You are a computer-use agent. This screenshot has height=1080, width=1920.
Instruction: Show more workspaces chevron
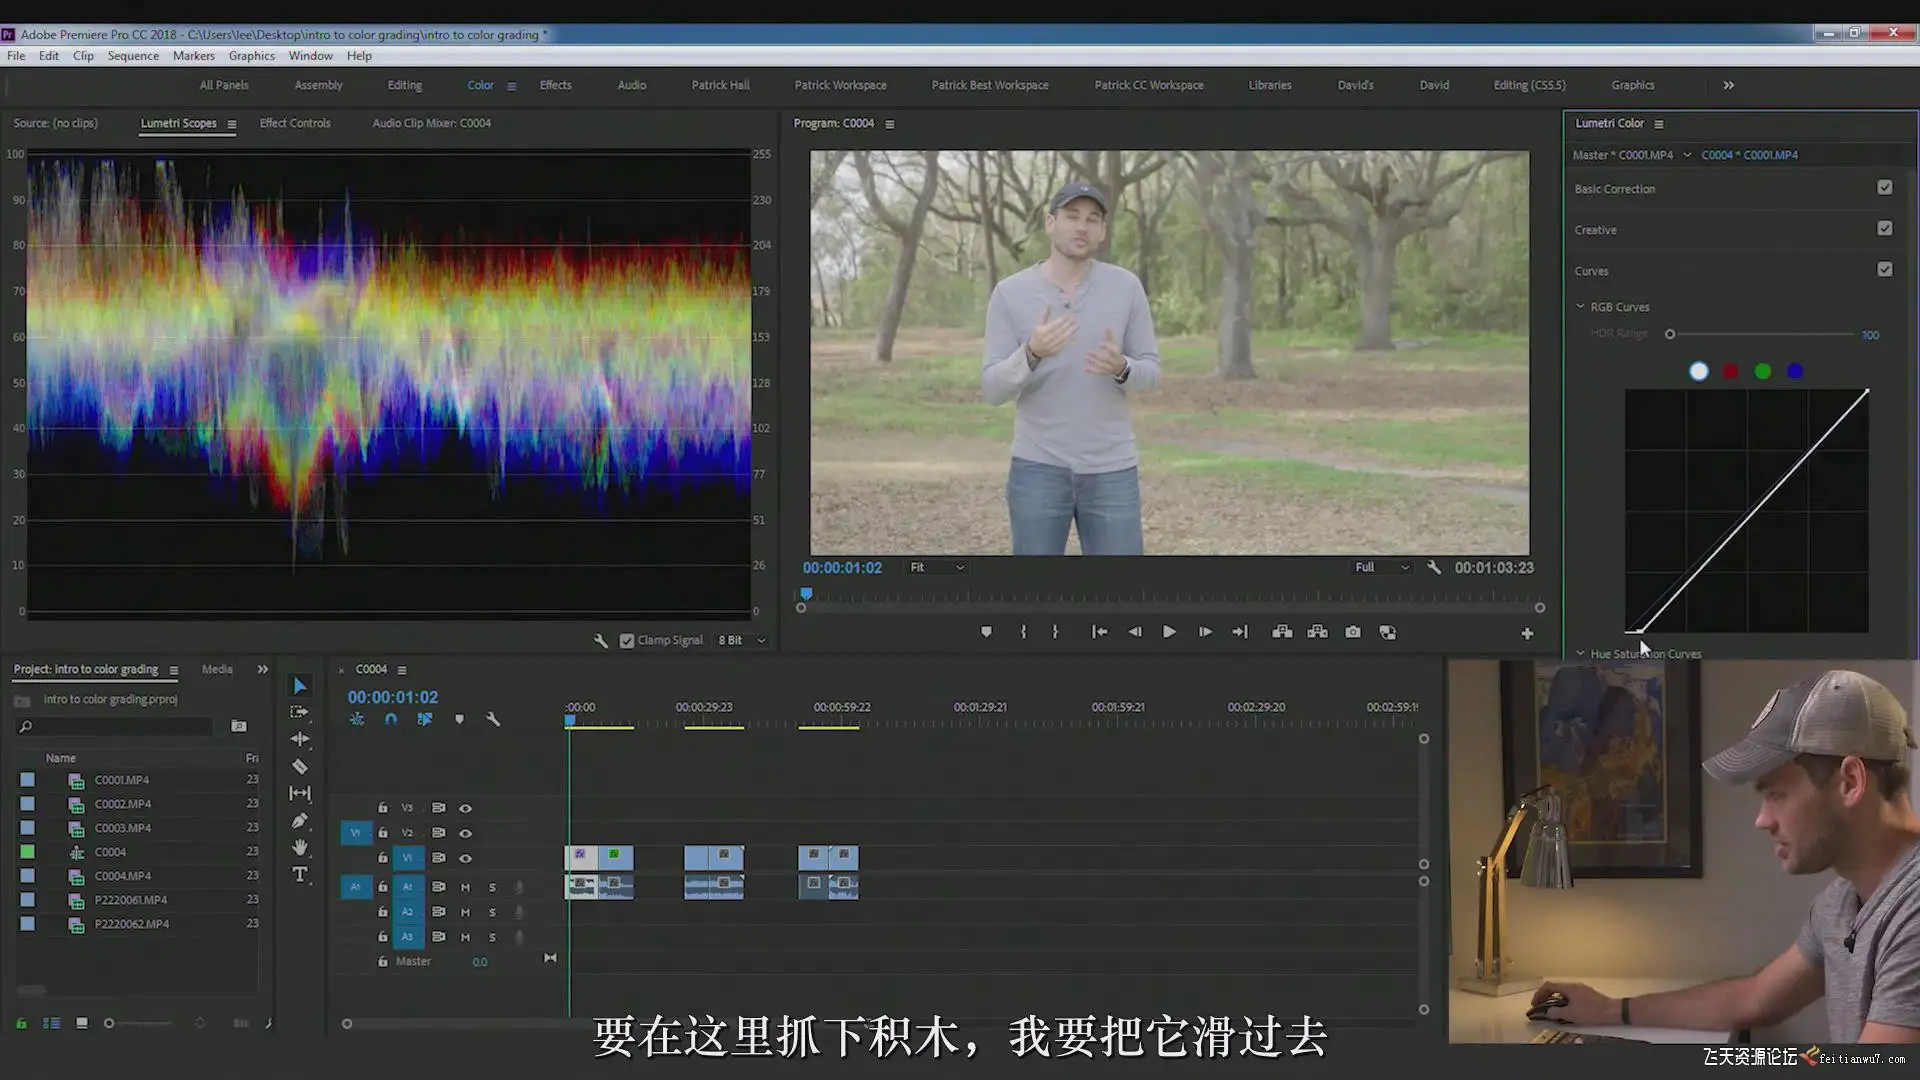(x=1729, y=85)
